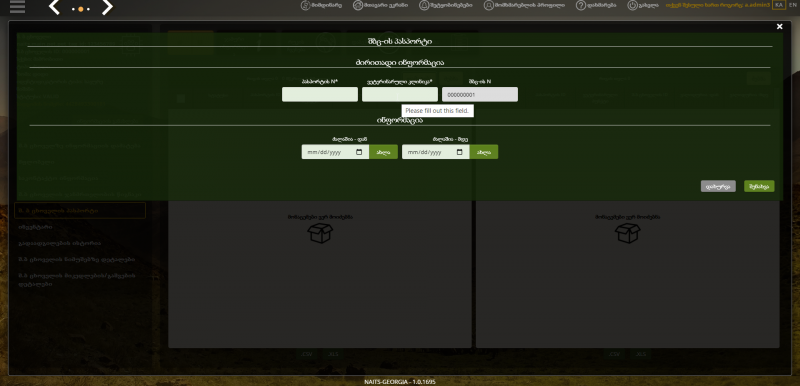The height and width of the screenshot is (386, 800).
Task: Close the pet passport dialog with X
Action: tap(779, 27)
